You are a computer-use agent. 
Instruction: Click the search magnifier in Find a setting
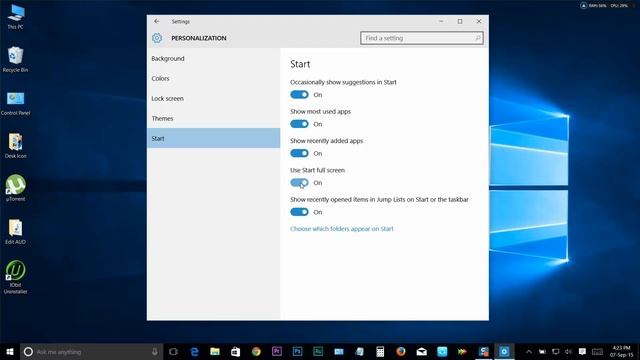478,38
